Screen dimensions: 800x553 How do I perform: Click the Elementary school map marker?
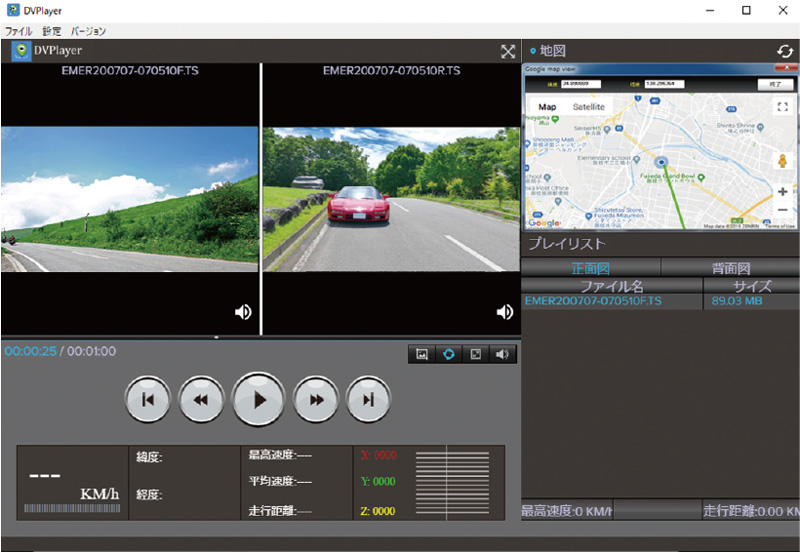click(636, 159)
